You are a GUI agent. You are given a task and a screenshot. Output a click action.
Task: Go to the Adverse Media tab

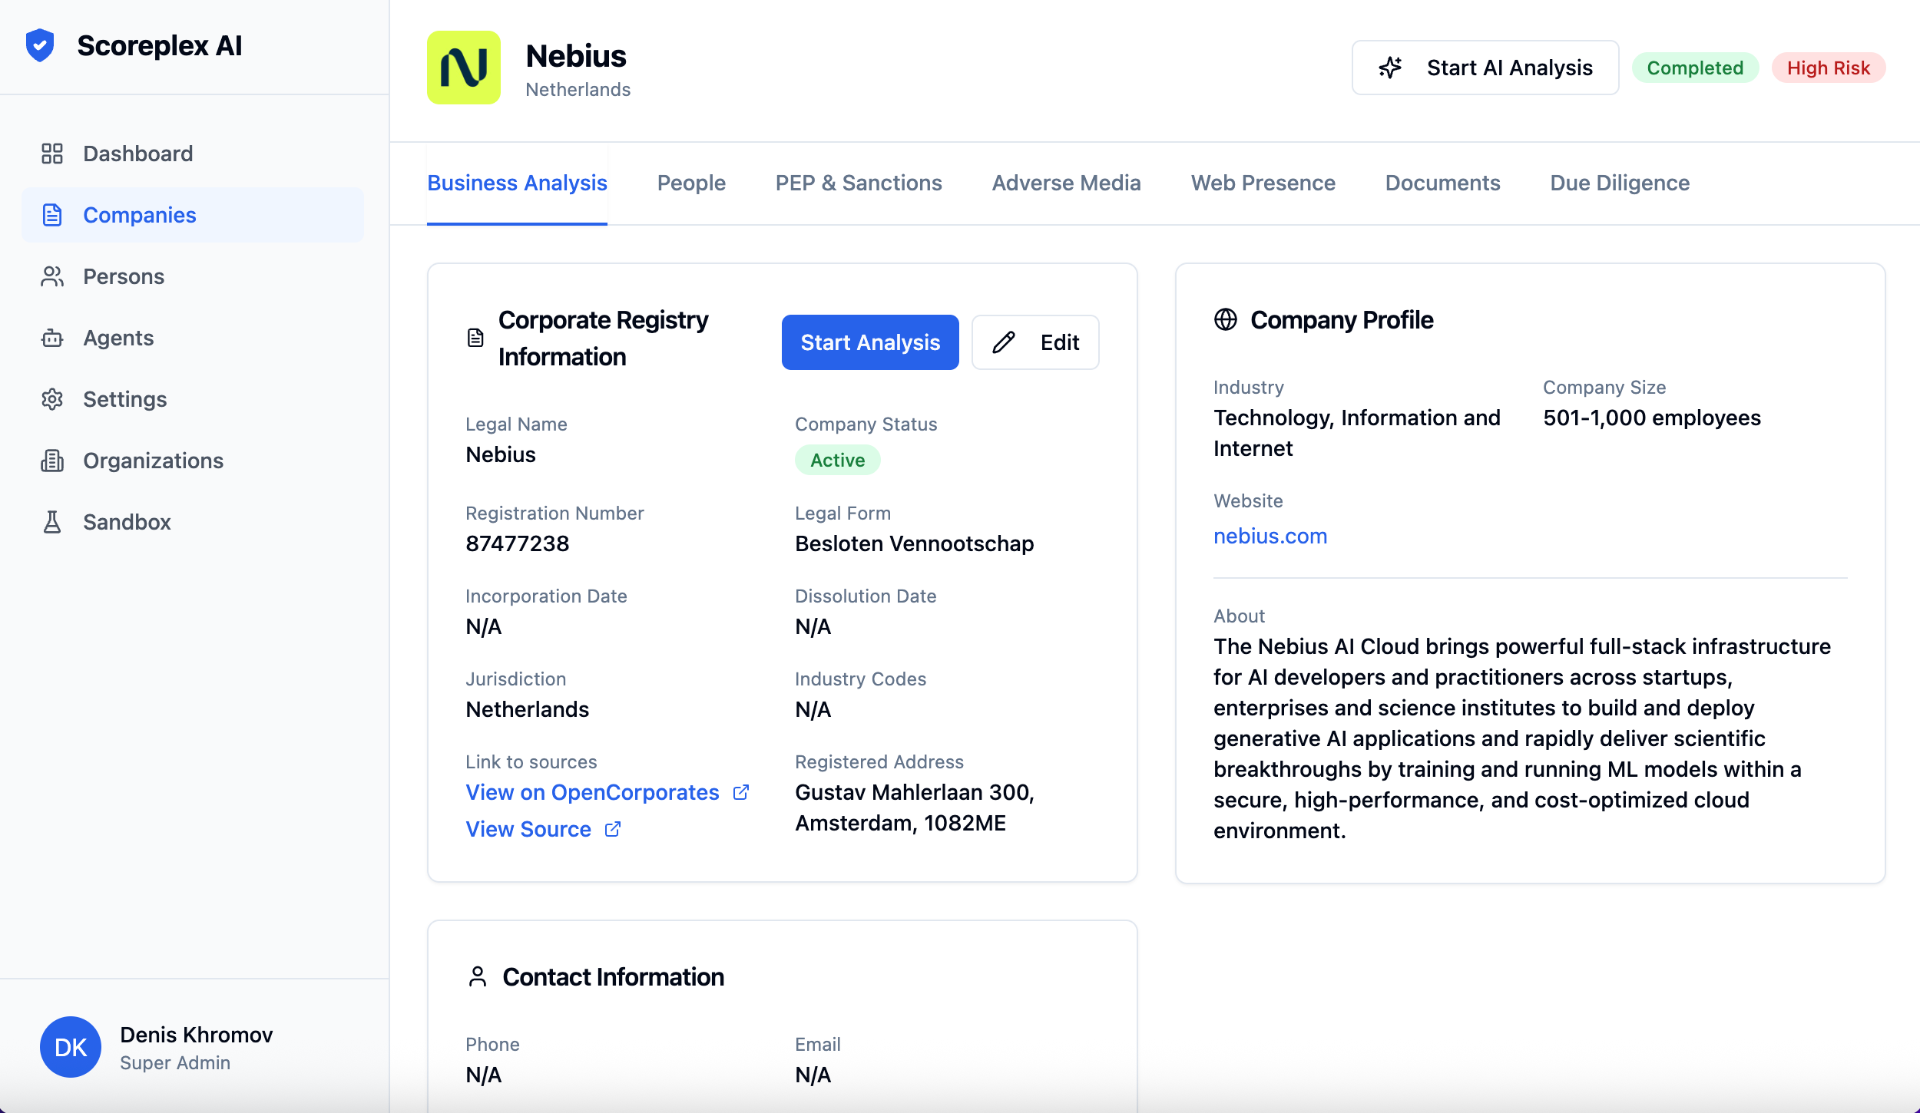(1066, 183)
